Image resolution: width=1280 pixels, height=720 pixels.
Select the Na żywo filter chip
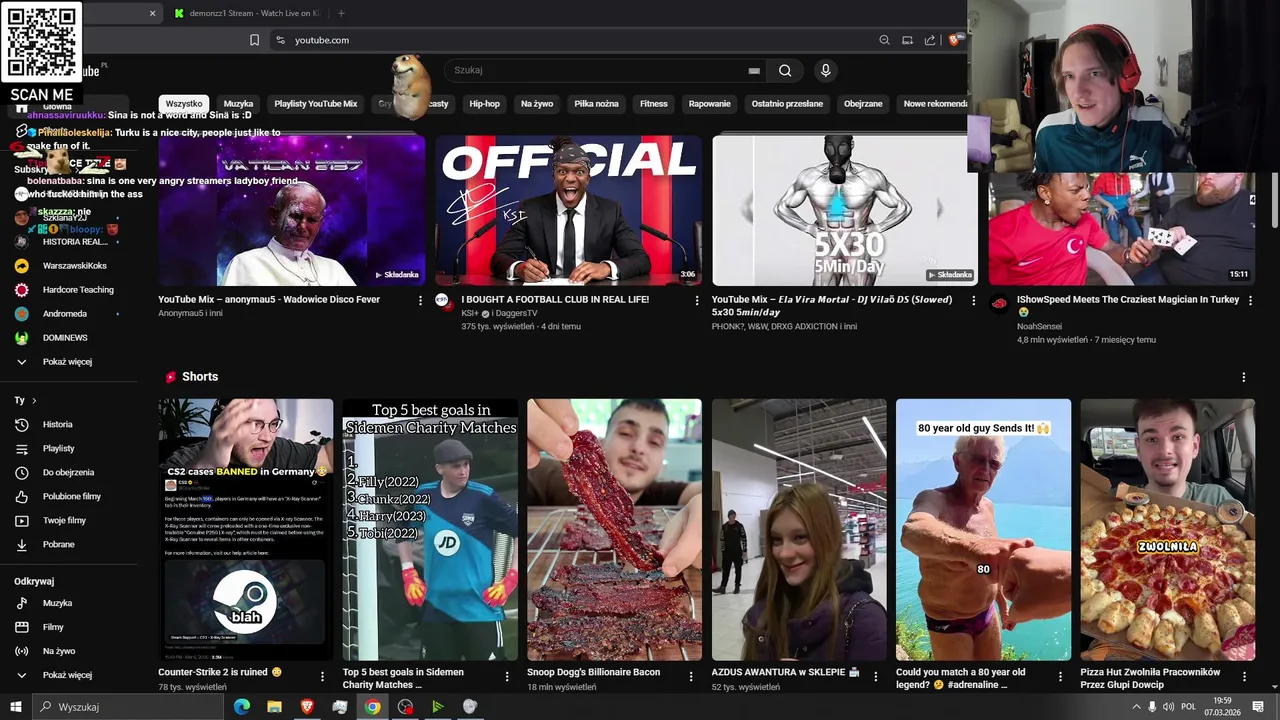[x=537, y=104]
